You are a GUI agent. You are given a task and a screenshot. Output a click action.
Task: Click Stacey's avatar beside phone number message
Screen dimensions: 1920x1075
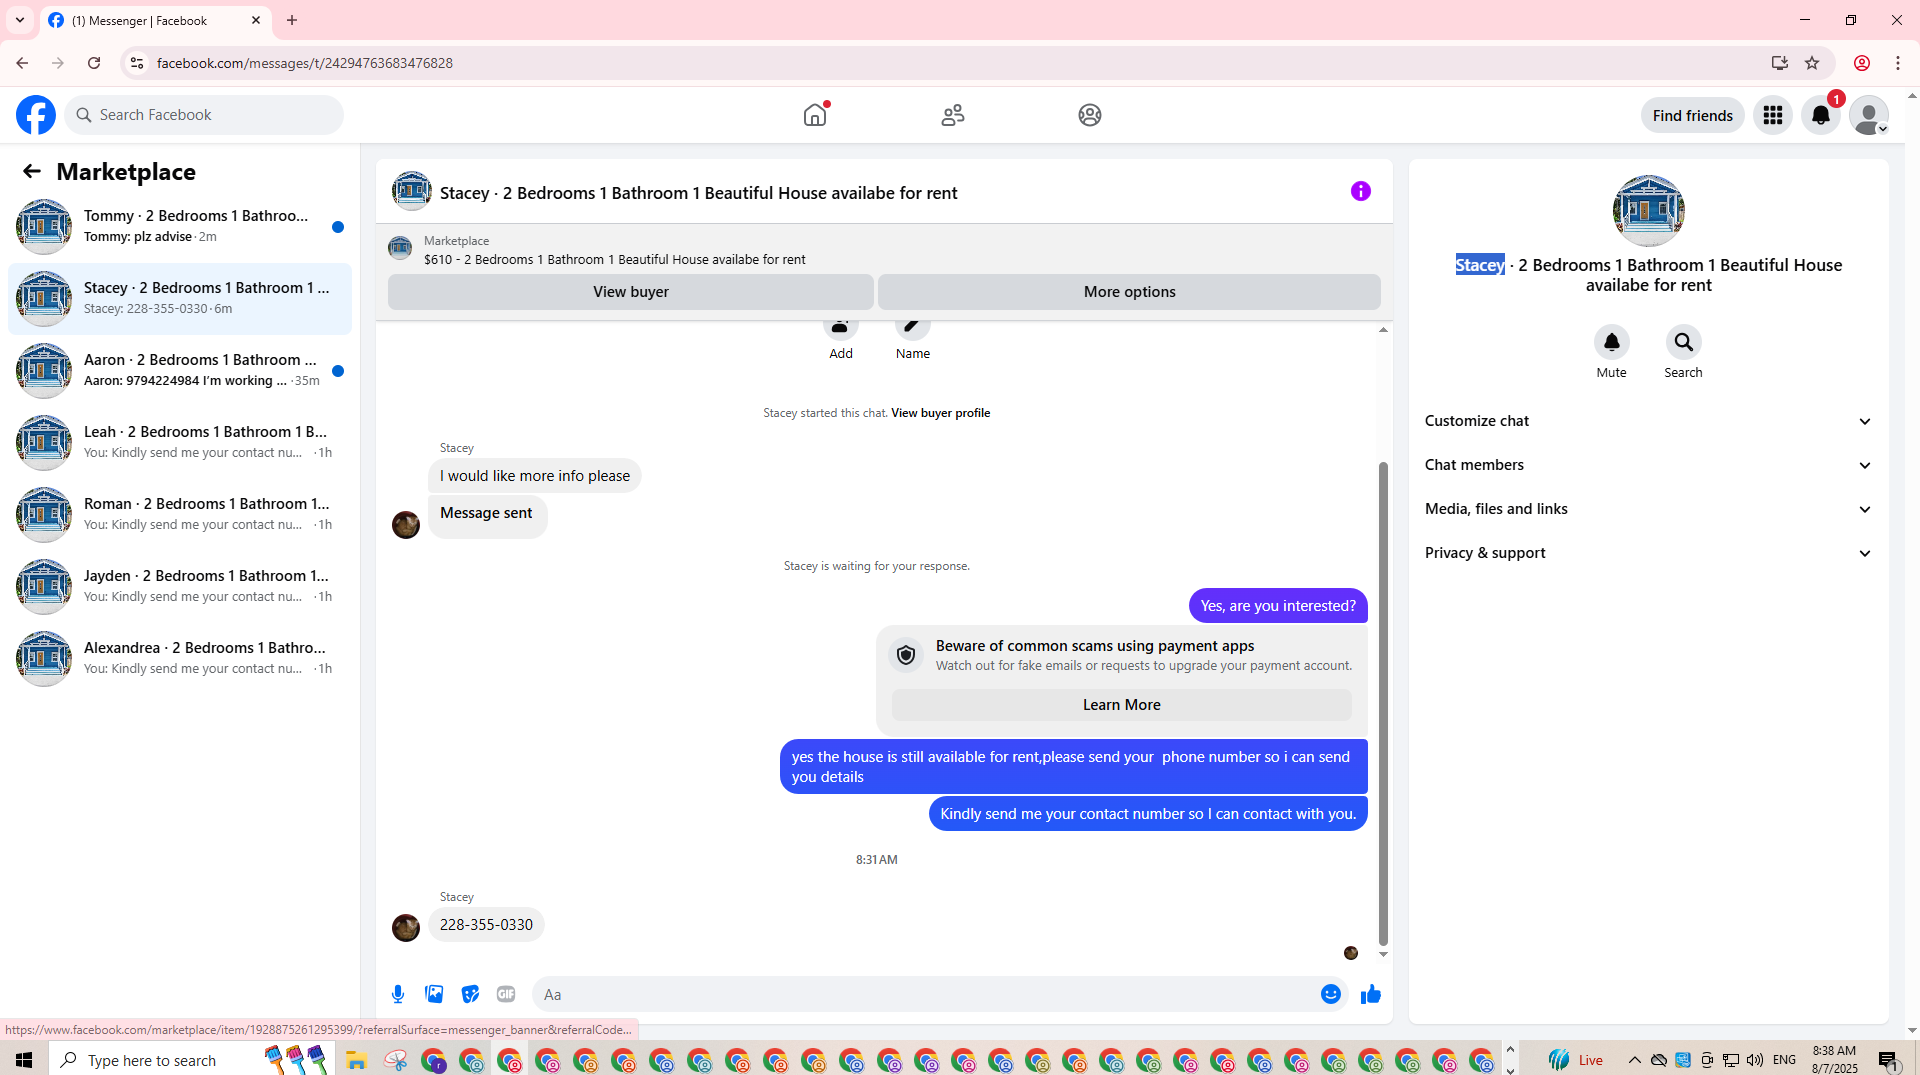[x=406, y=928]
